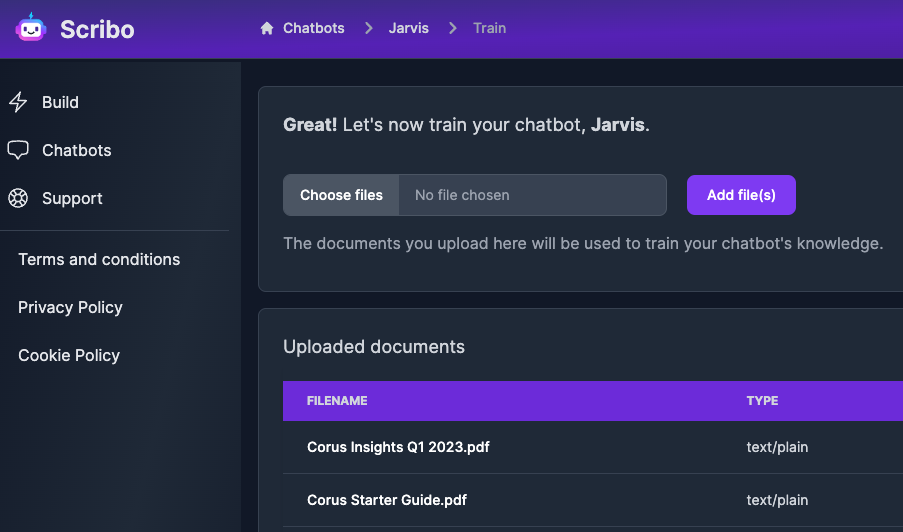This screenshot has width=903, height=532.
Task: Click the FILENAME column header
Action: click(337, 401)
